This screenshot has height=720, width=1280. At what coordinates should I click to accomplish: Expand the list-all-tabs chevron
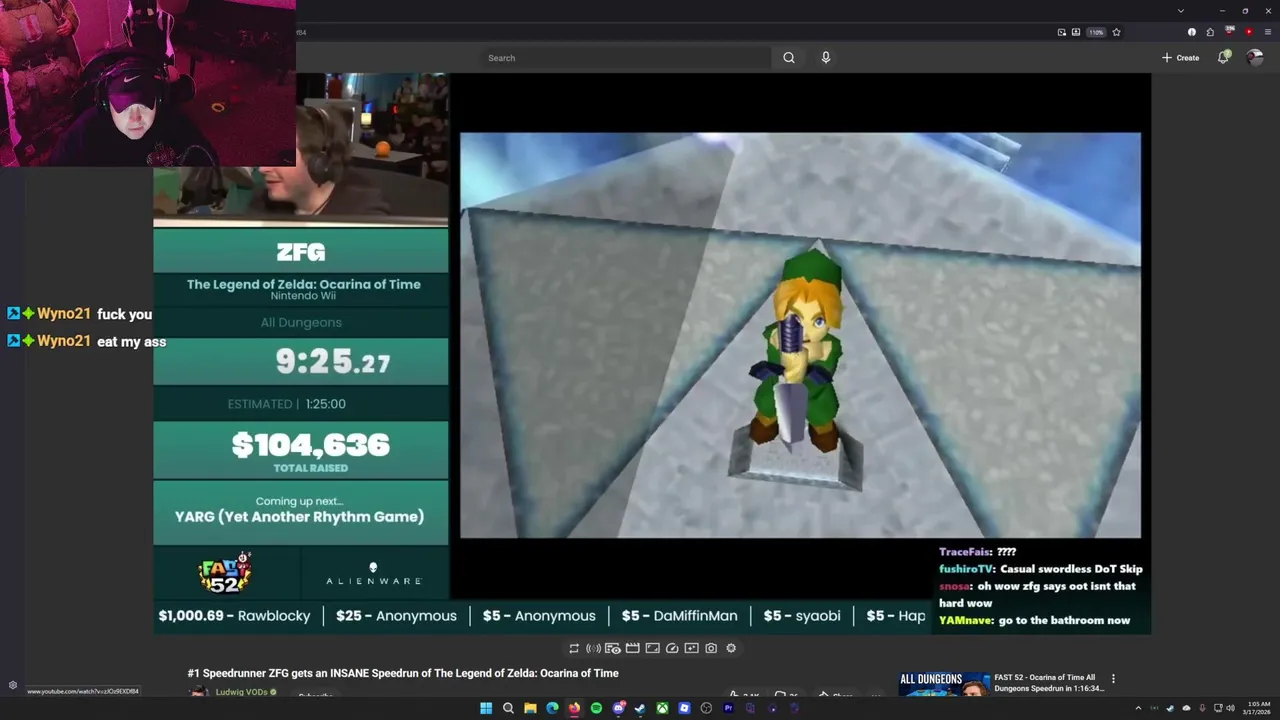pos(1181,11)
